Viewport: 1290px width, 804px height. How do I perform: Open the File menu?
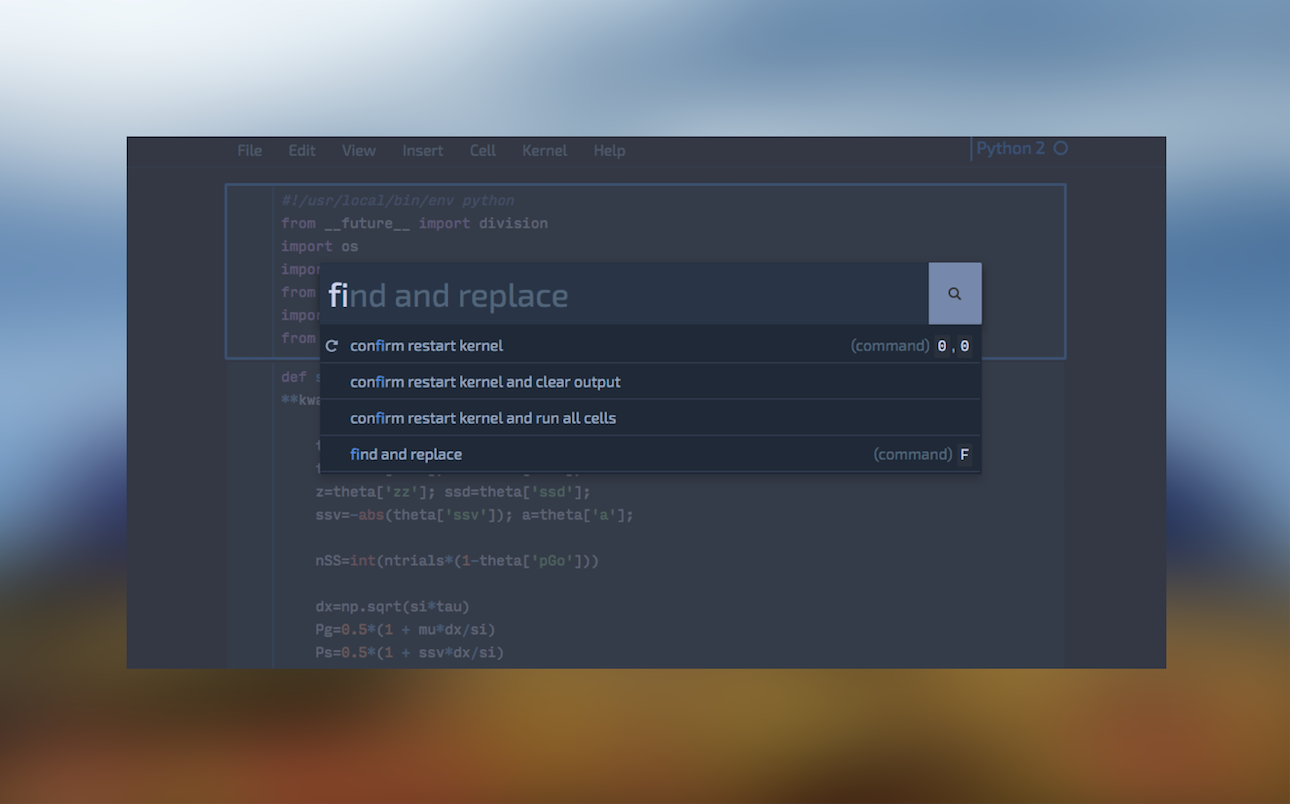(x=249, y=150)
